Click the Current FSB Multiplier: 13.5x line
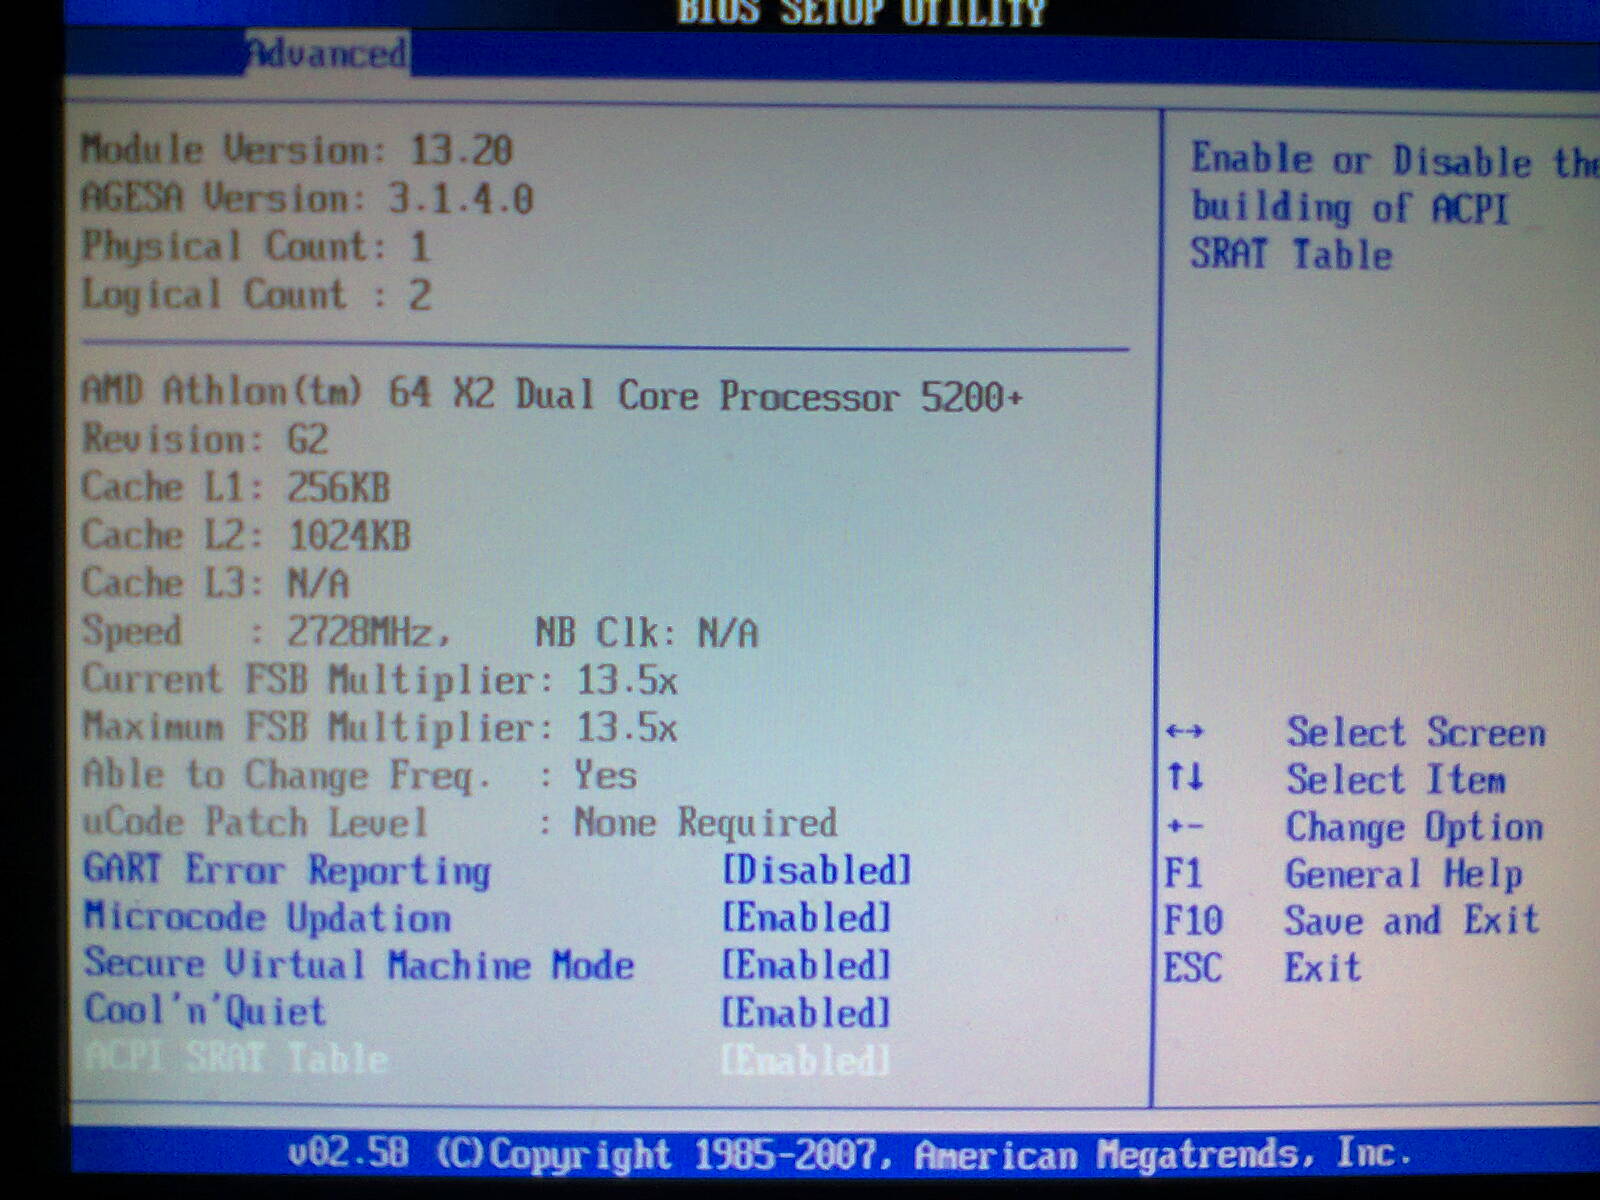 (380, 680)
